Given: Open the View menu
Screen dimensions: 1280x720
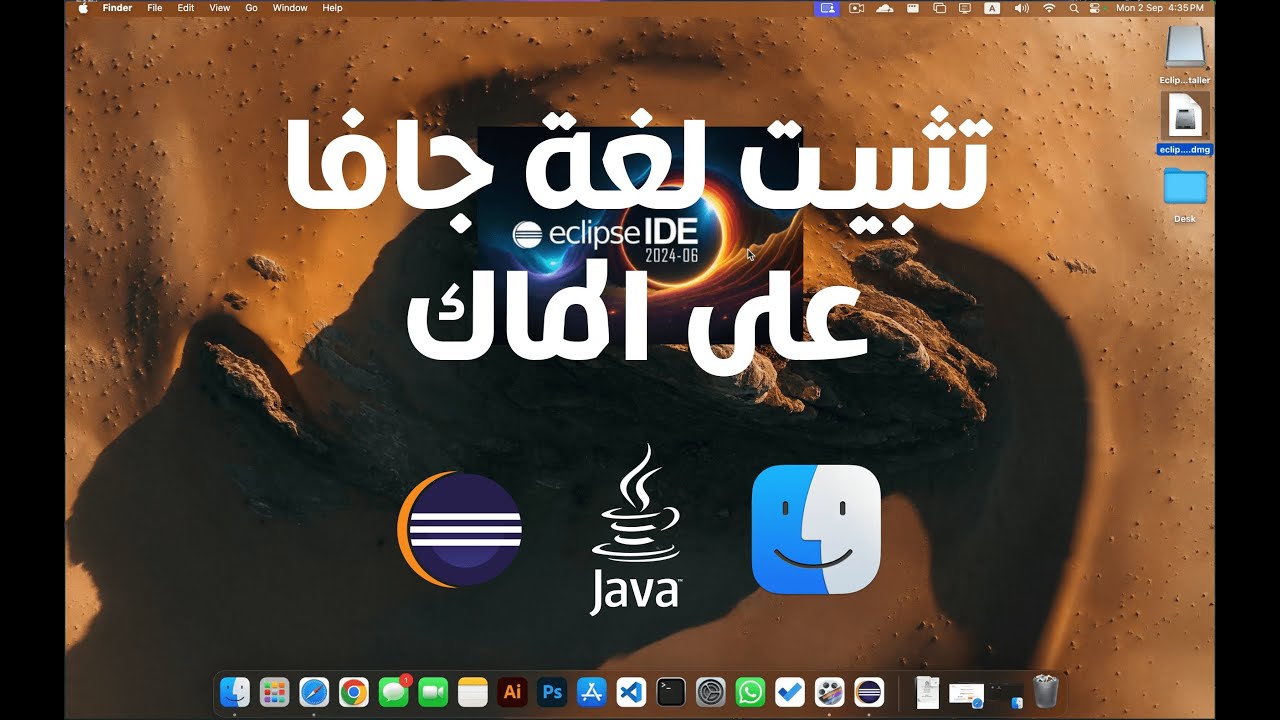Looking at the screenshot, I should (219, 7).
